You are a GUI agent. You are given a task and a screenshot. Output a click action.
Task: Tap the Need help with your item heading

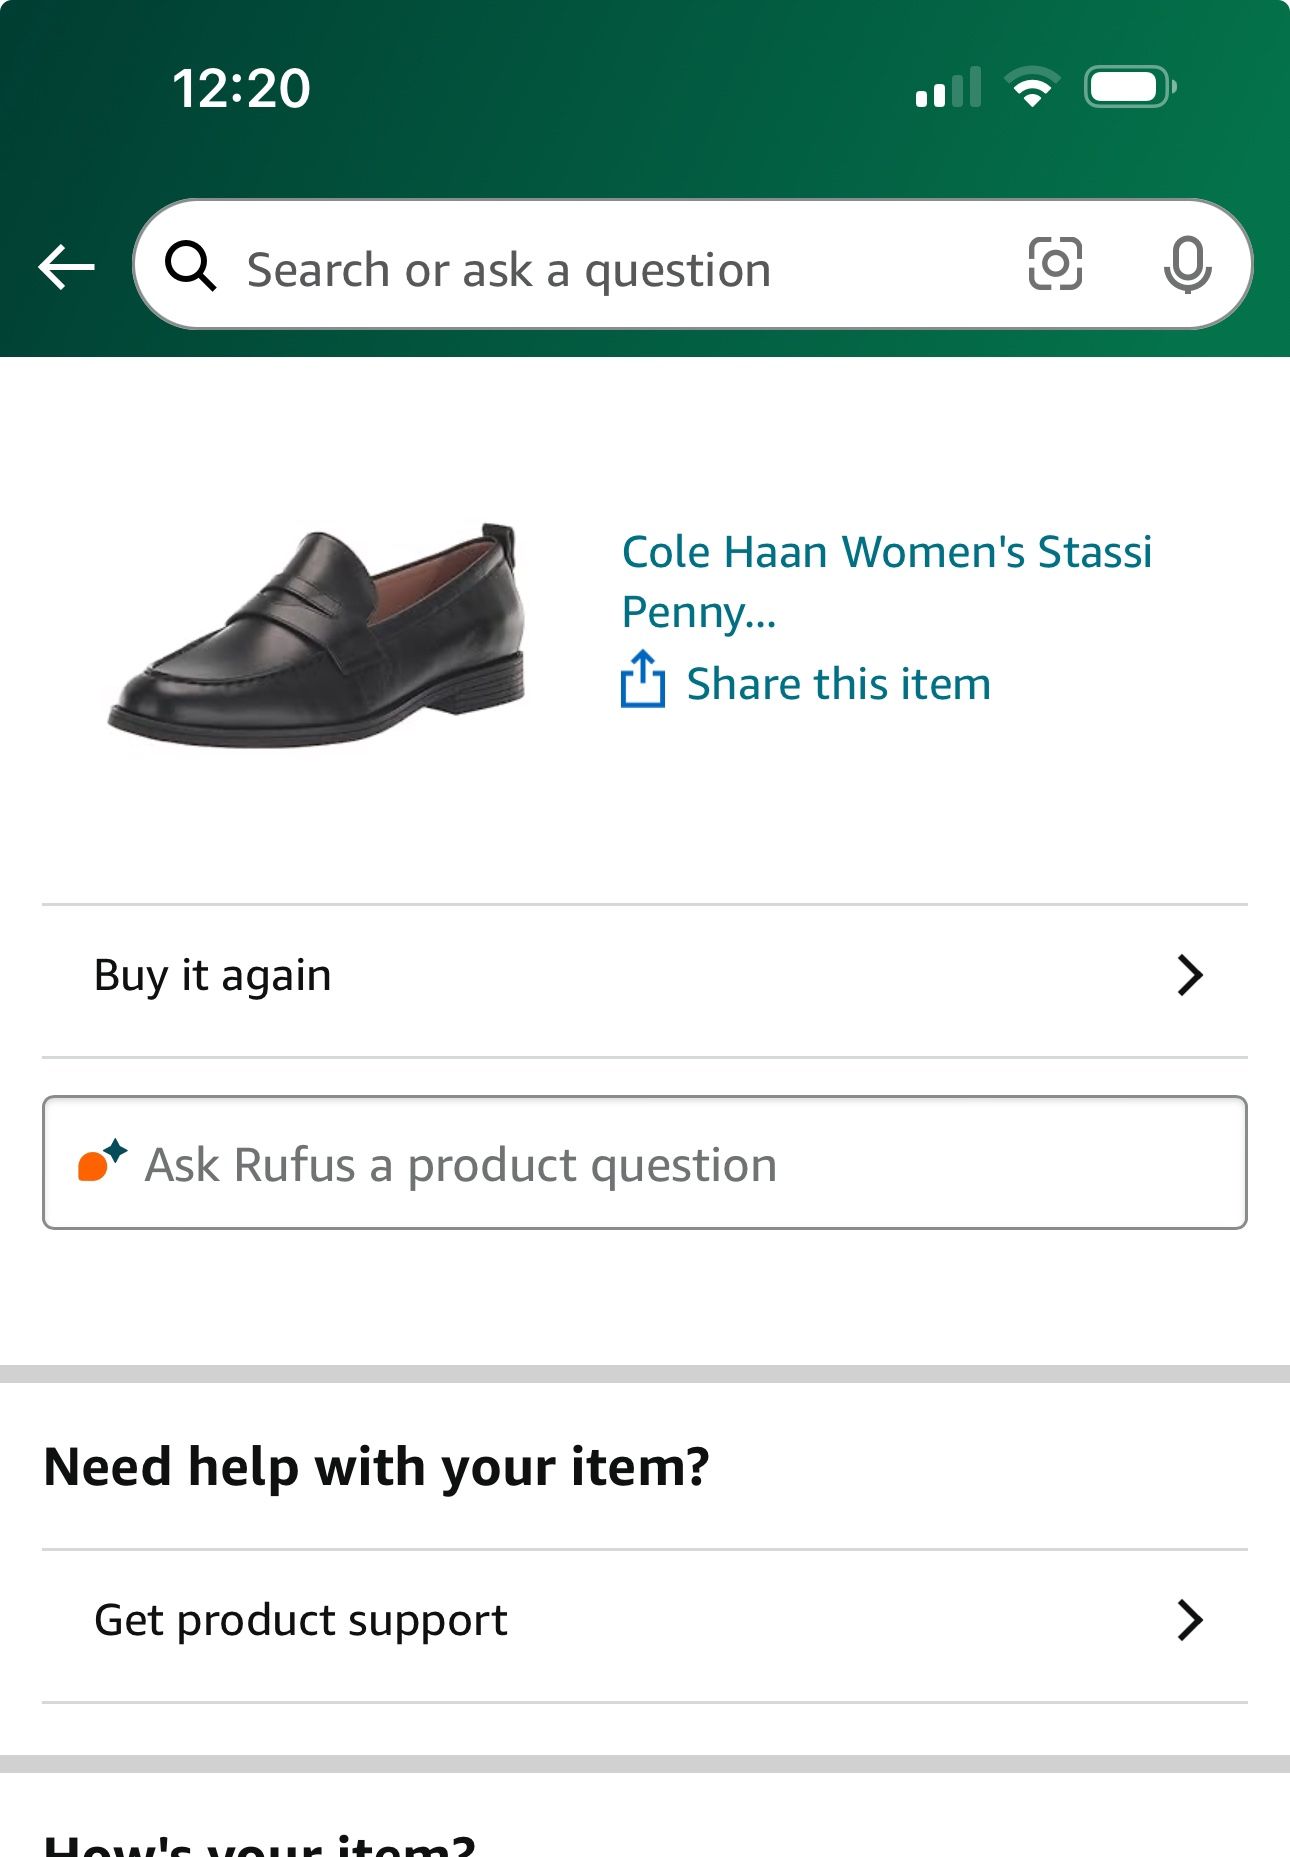pos(377,1467)
